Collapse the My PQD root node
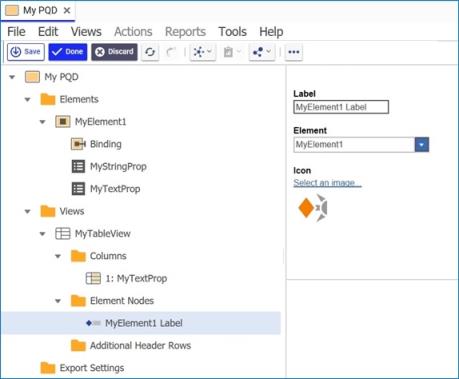The image size is (459, 379). click(x=12, y=77)
